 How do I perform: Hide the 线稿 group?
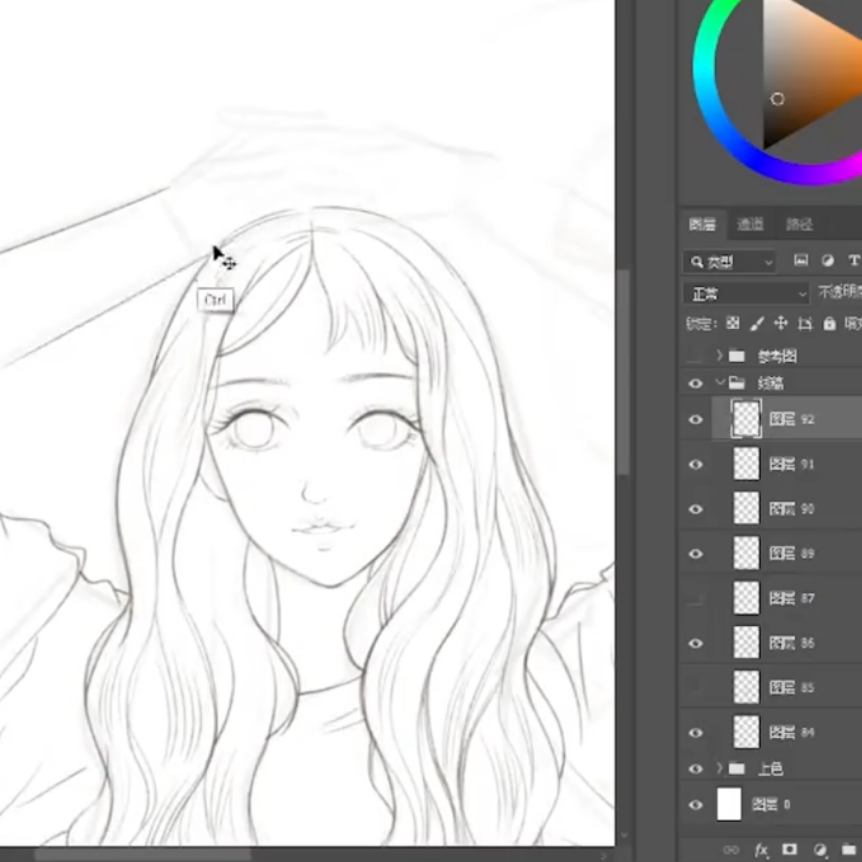695,383
